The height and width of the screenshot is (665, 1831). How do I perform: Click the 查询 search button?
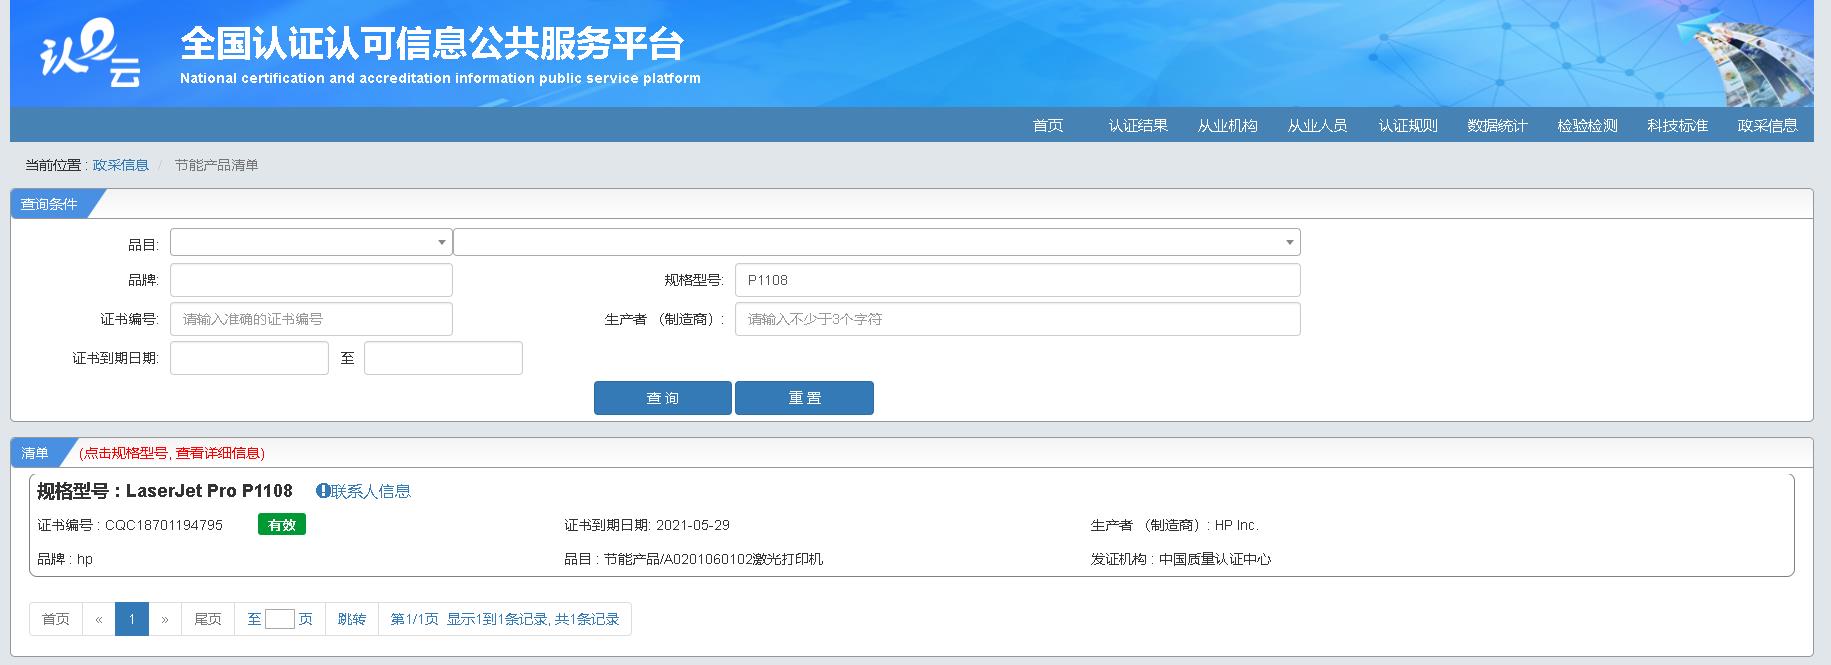click(663, 398)
